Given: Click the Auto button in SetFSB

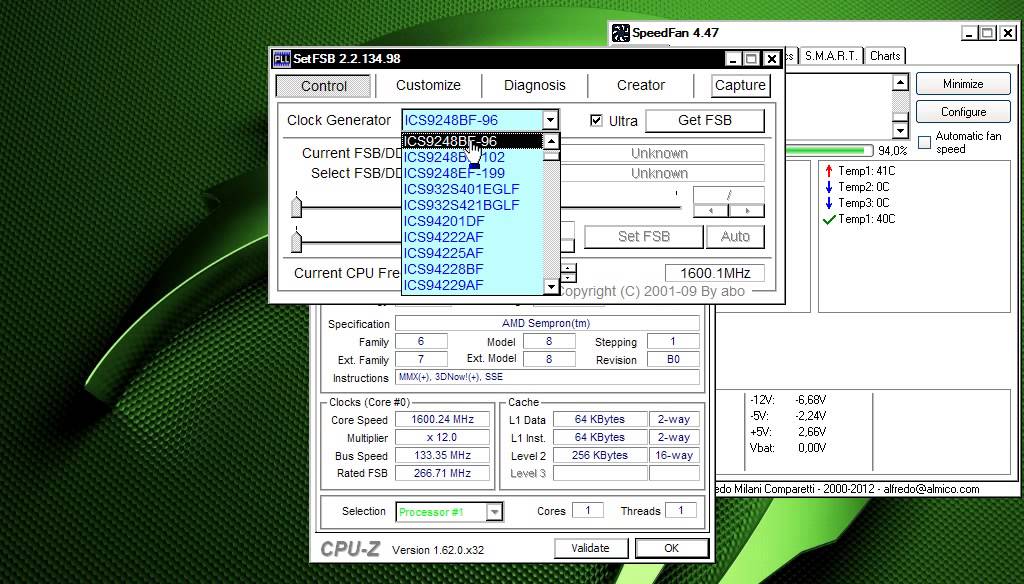Looking at the screenshot, I should click(735, 236).
